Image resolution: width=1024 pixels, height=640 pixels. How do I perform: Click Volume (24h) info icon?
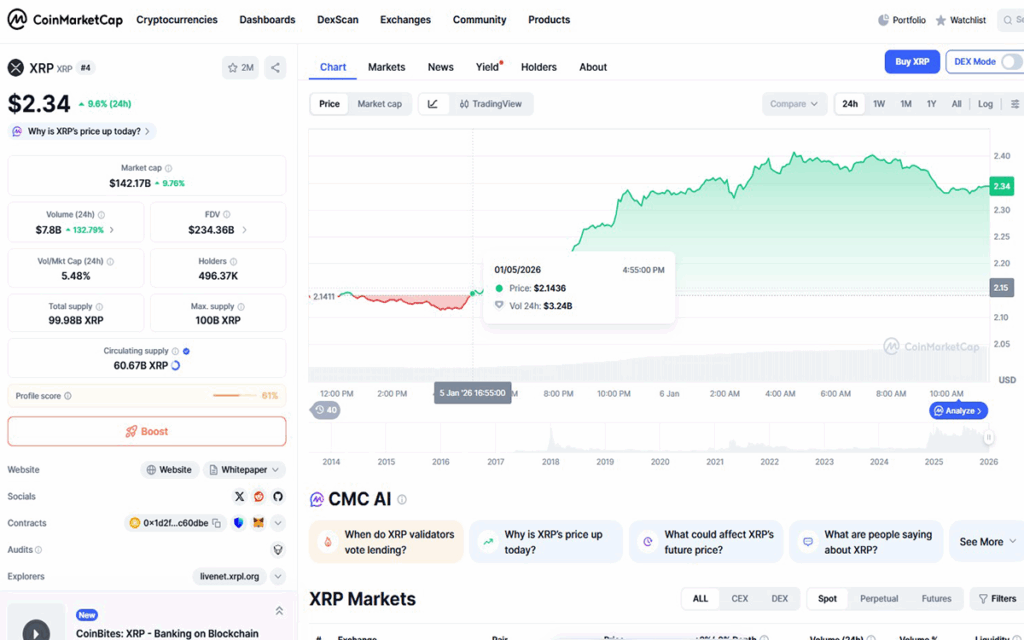(x=101, y=214)
